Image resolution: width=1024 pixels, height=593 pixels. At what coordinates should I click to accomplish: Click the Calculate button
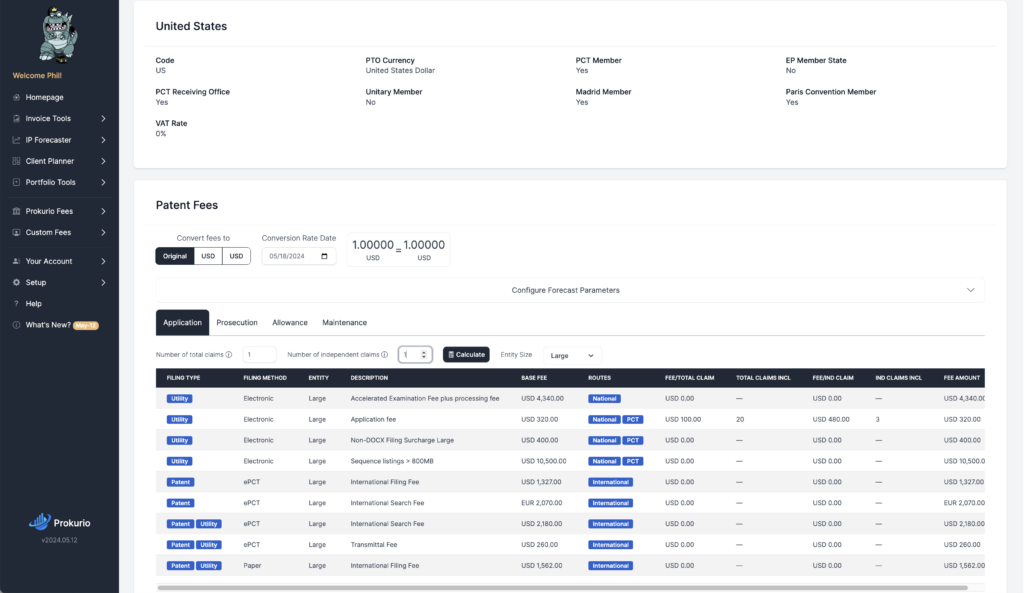(x=466, y=355)
